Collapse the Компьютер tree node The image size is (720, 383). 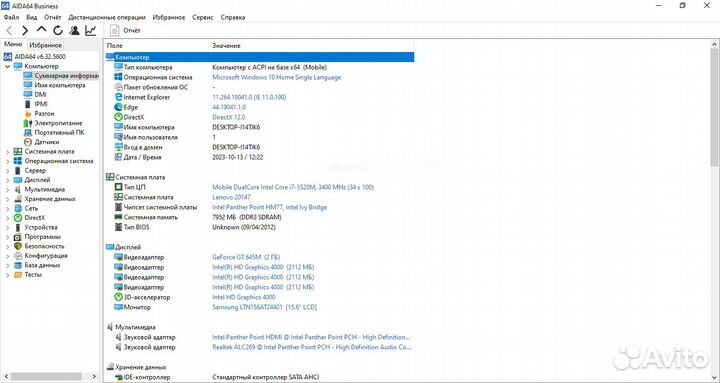click(x=7, y=67)
